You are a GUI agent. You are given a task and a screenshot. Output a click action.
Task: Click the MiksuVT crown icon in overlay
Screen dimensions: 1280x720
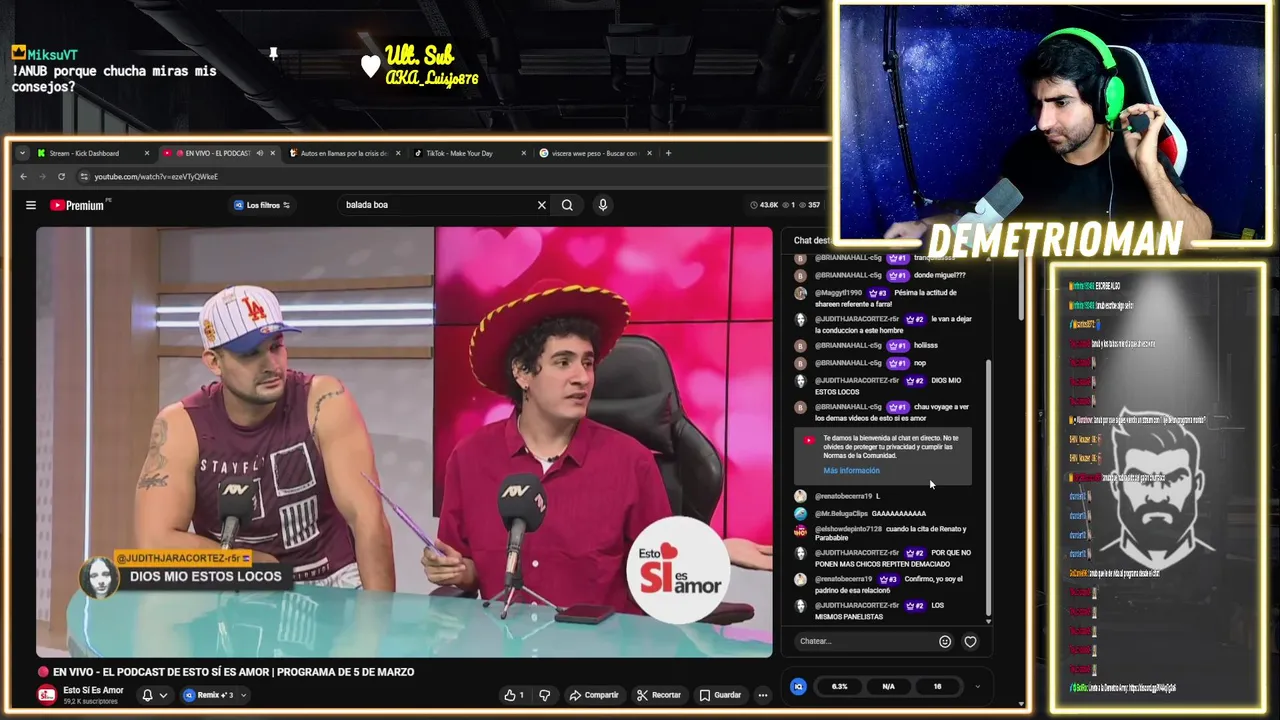[18, 54]
